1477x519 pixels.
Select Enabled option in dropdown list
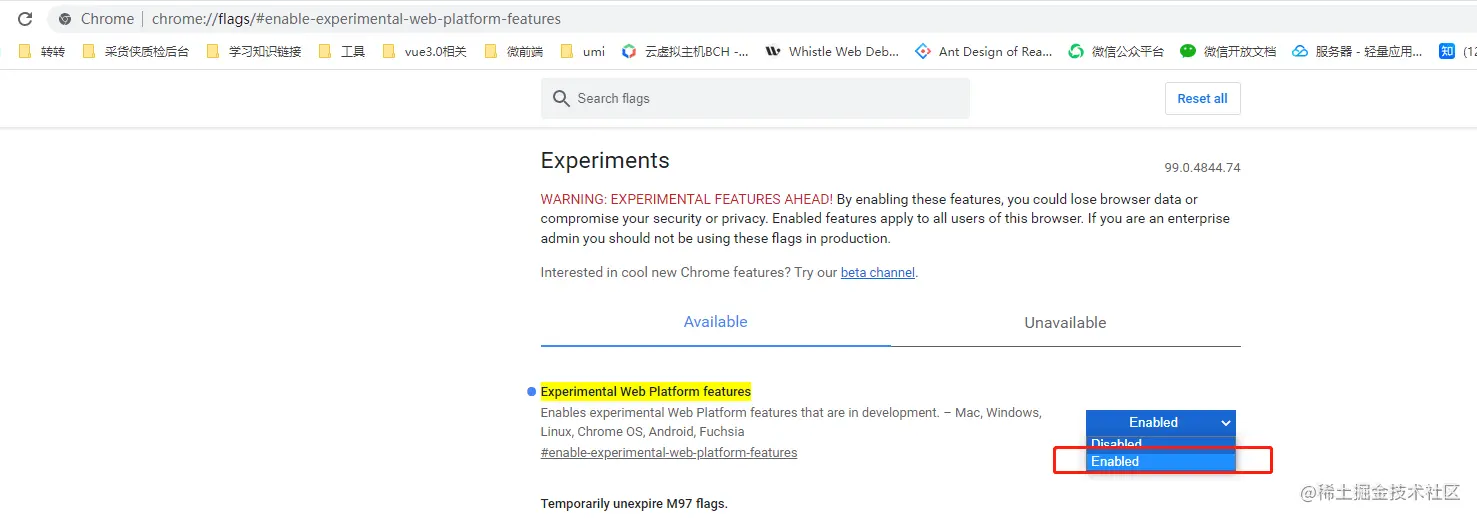[x=1160, y=461]
